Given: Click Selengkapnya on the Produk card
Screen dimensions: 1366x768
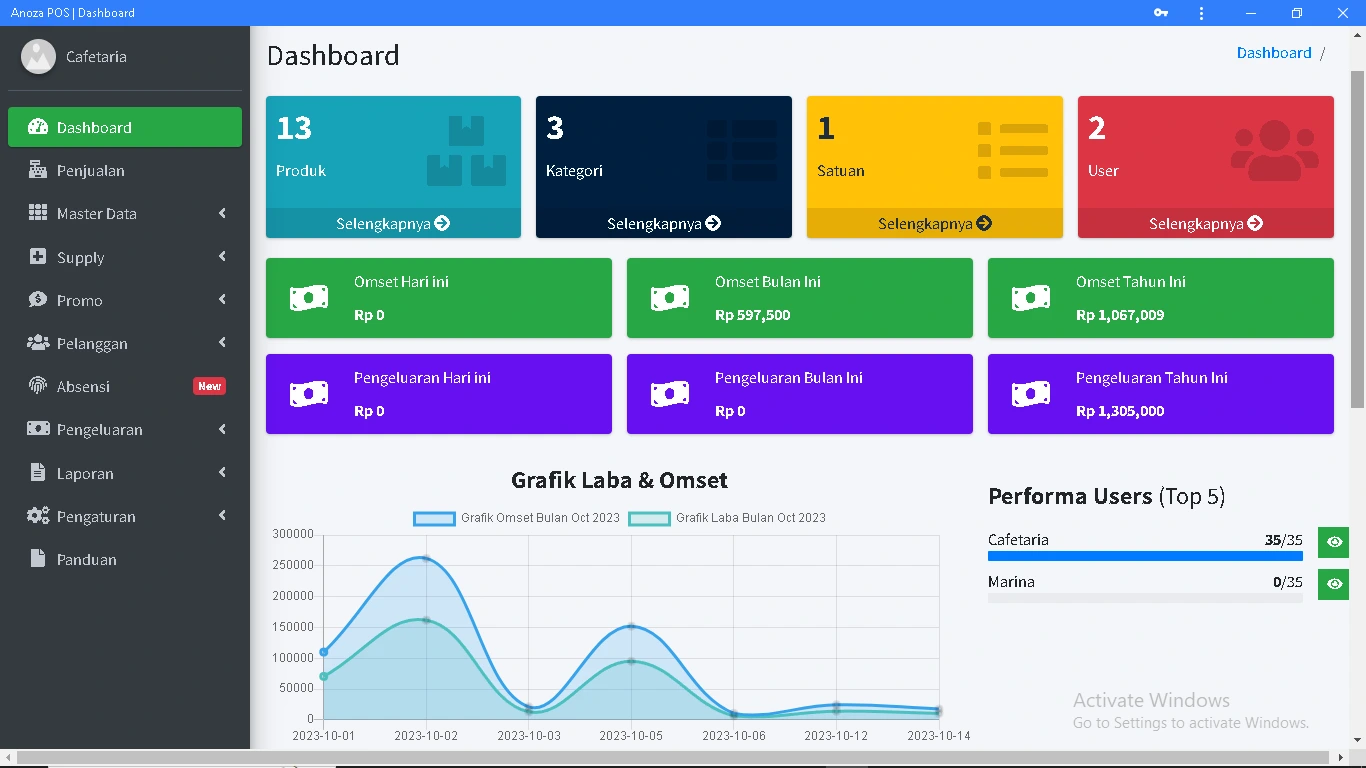Looking at the screenshot, I should [393, 223].
